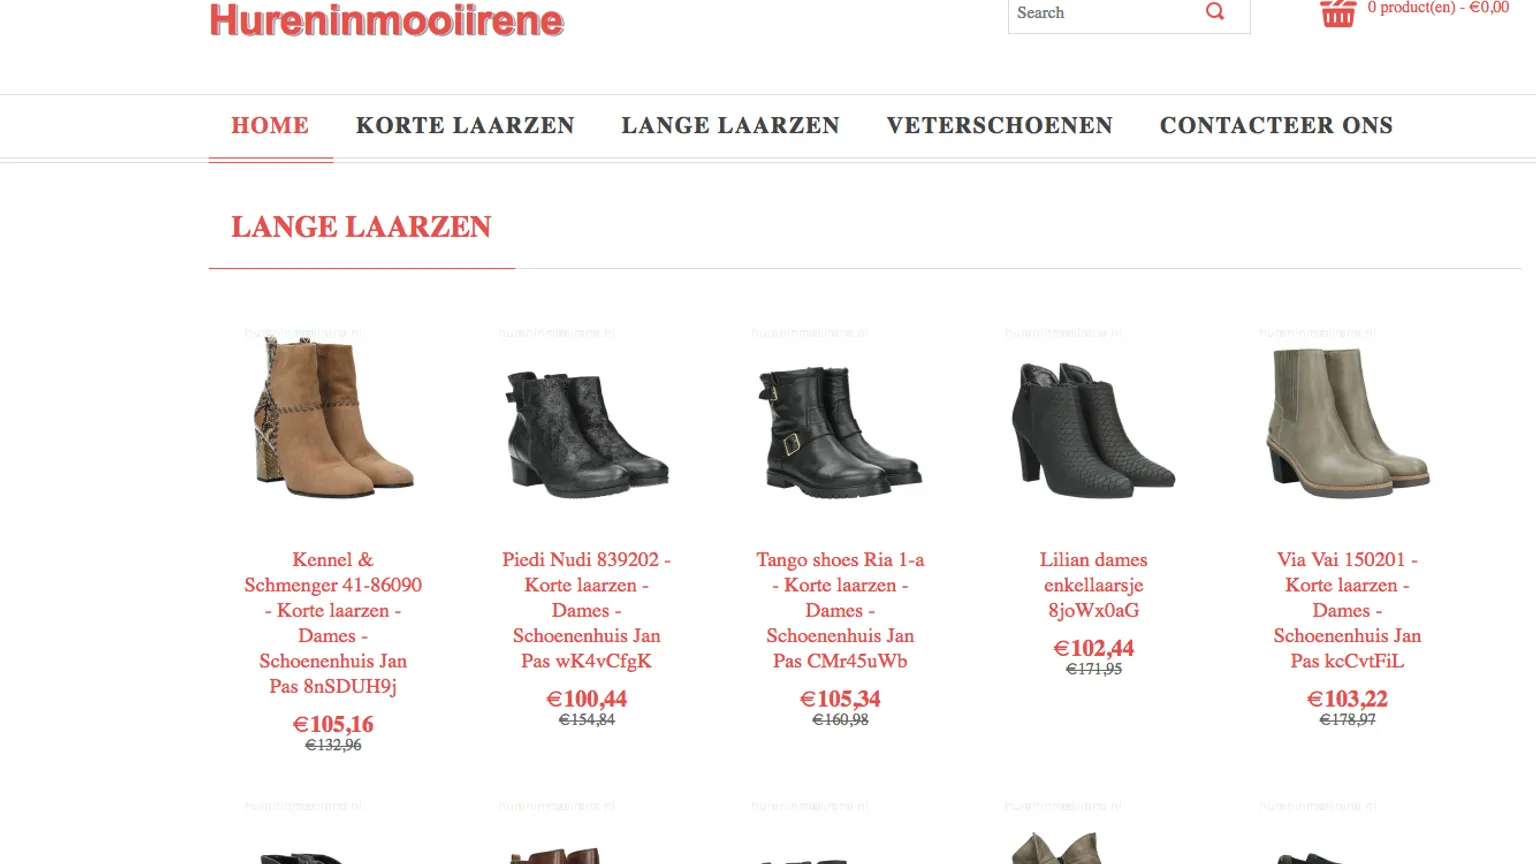
Task: Click the search magnifier icon
Action: coord(1215,12)
